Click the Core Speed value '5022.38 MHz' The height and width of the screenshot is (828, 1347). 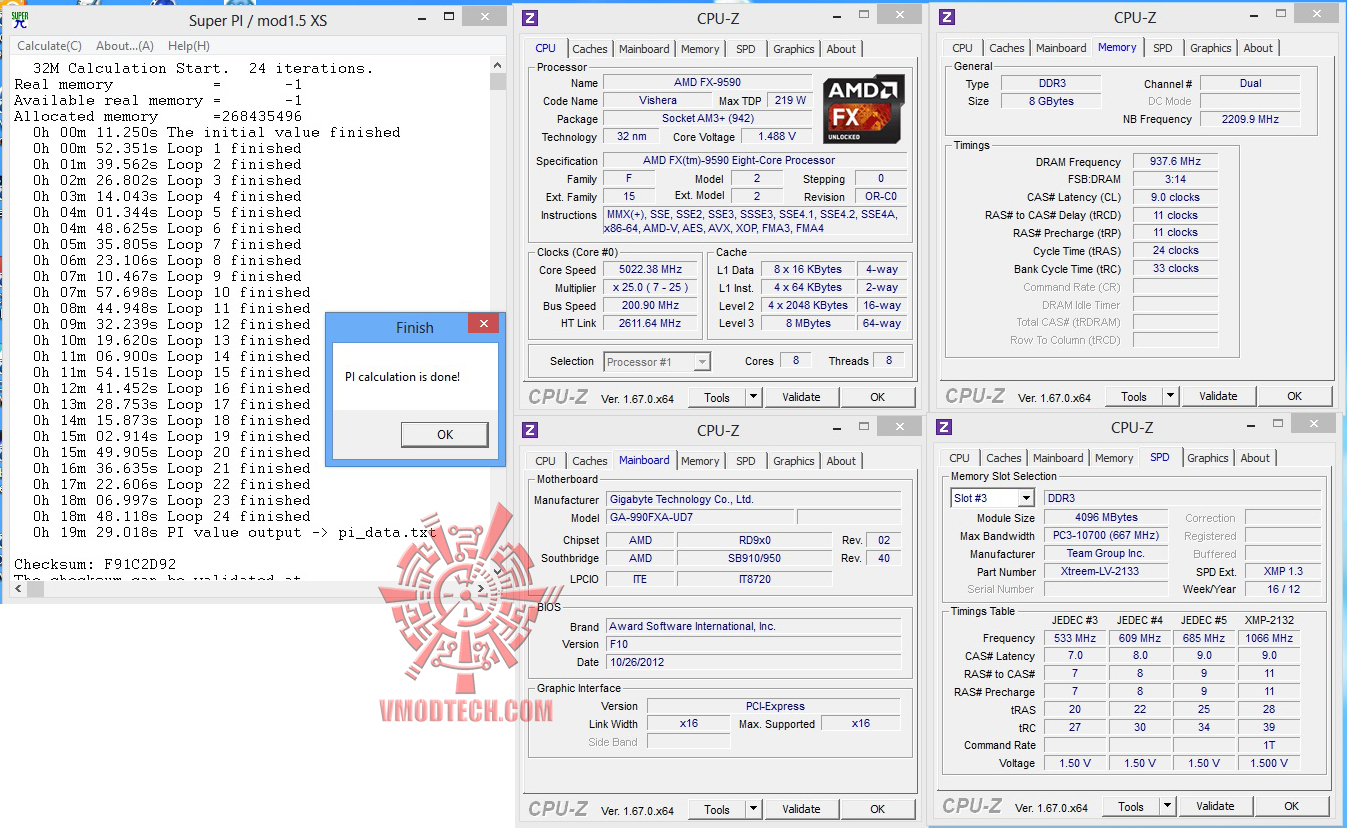tap(652, 270)
